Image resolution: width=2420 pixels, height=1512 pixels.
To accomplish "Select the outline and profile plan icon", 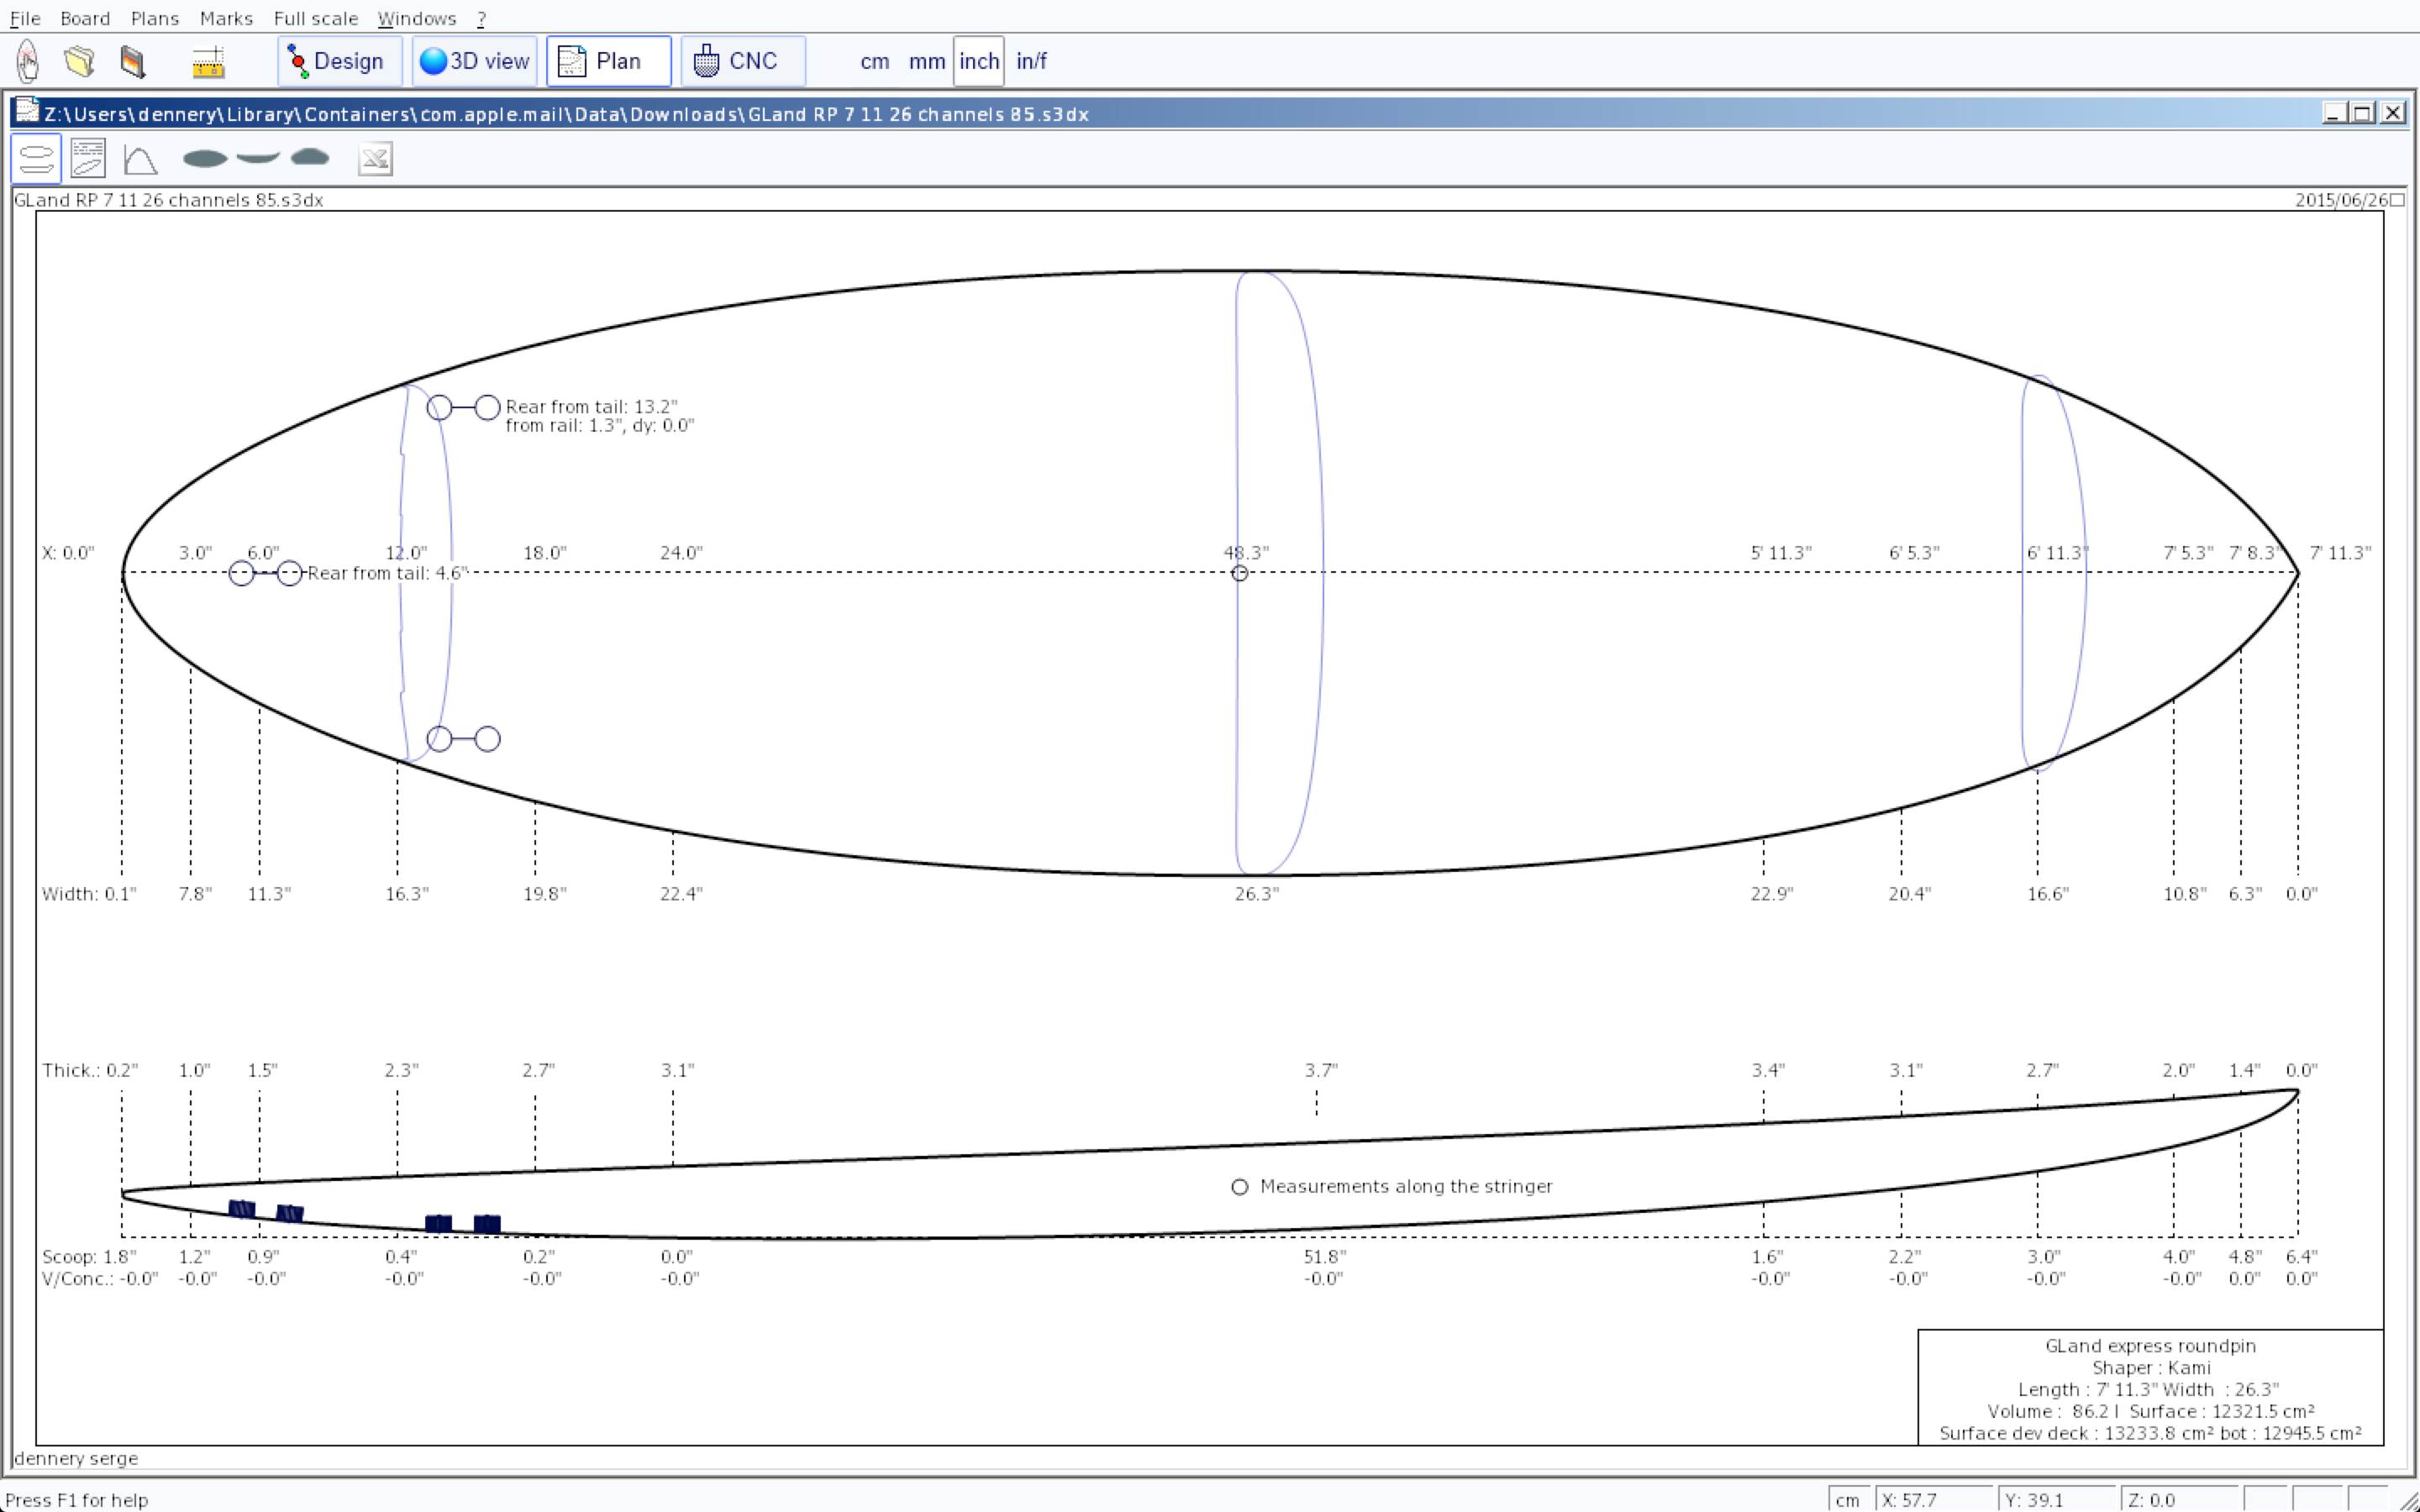I will (x=36, y=159).
